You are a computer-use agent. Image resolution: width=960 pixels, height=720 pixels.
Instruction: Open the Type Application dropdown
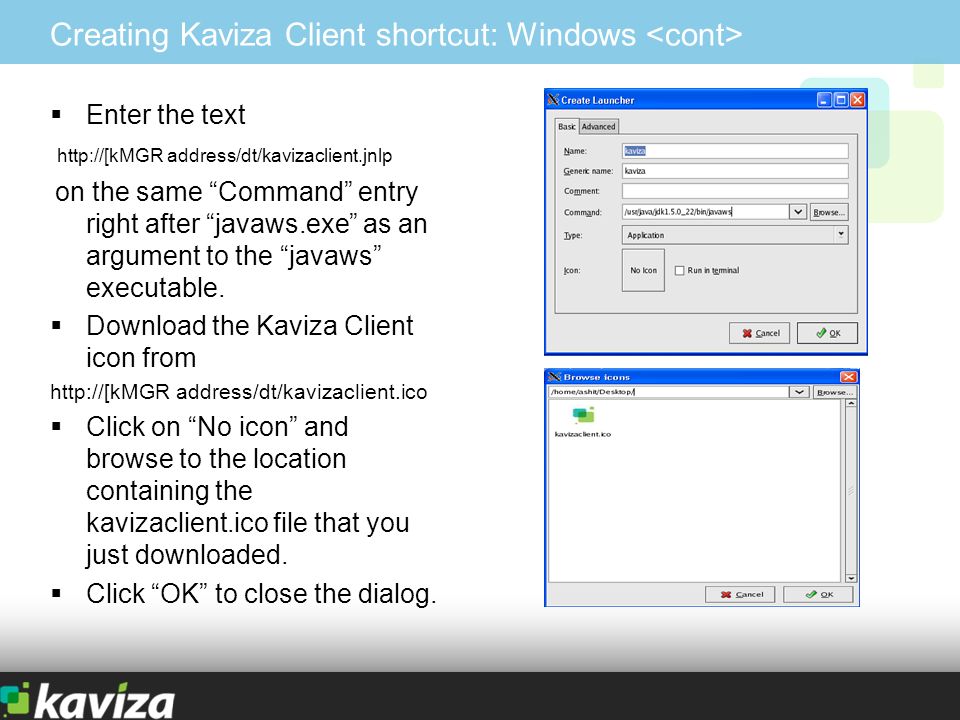pyautogui.click(x=735, y=235)
